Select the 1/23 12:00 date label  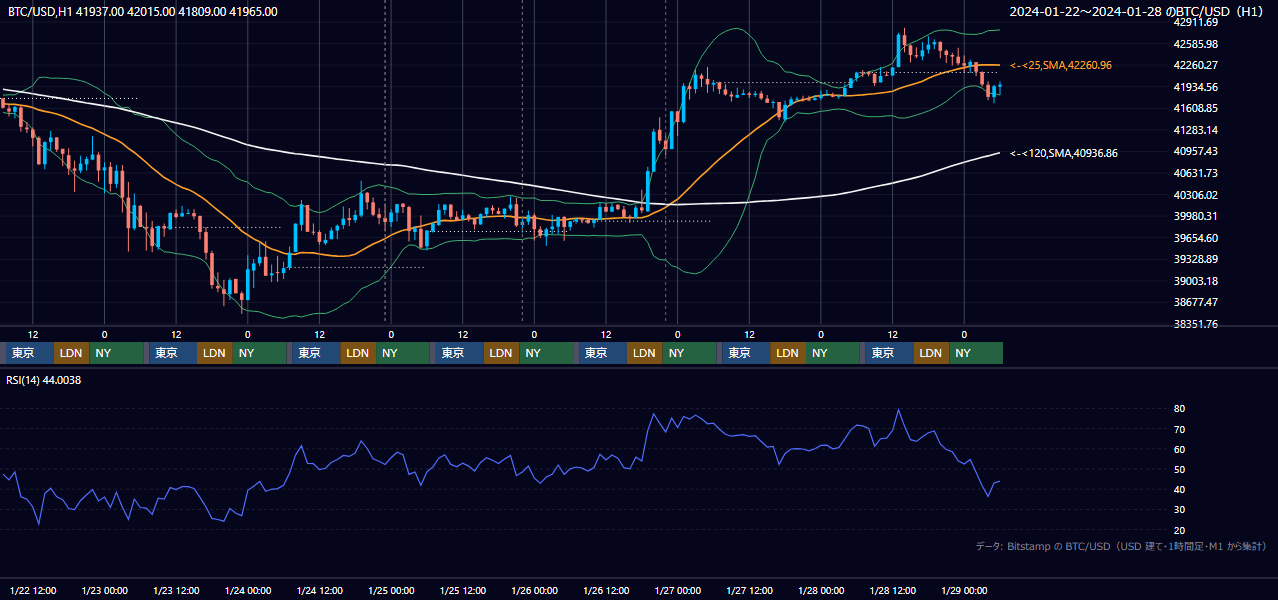click(176, 590)
